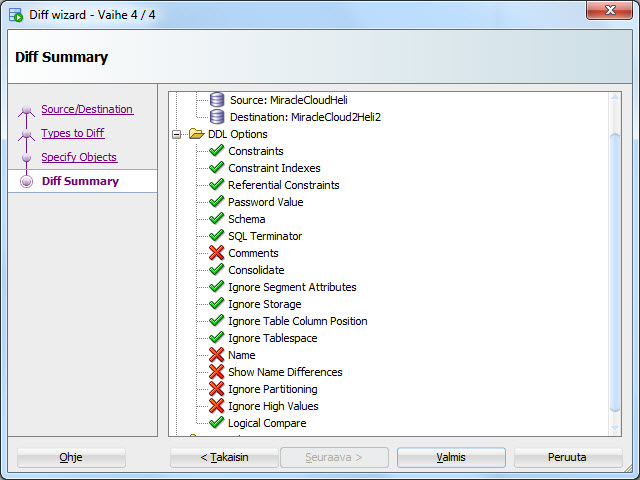Click the green check beside Constraints
This screenshot has height=480, width=640.
tap(216, 151)
